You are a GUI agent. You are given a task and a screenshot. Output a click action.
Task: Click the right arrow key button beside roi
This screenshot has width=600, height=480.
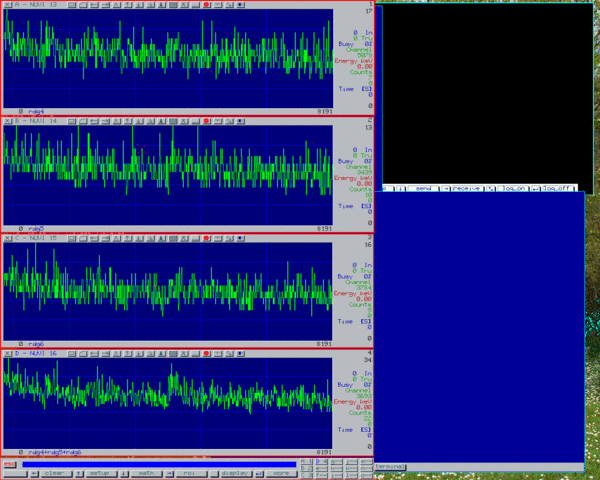[x=169, y=473]
